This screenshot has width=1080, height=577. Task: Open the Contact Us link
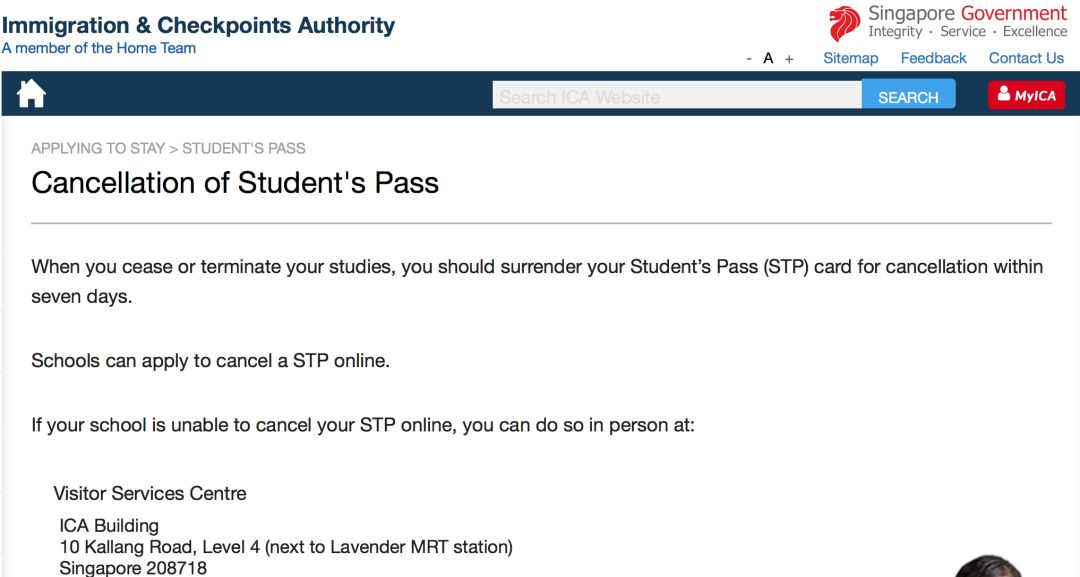1026,58
